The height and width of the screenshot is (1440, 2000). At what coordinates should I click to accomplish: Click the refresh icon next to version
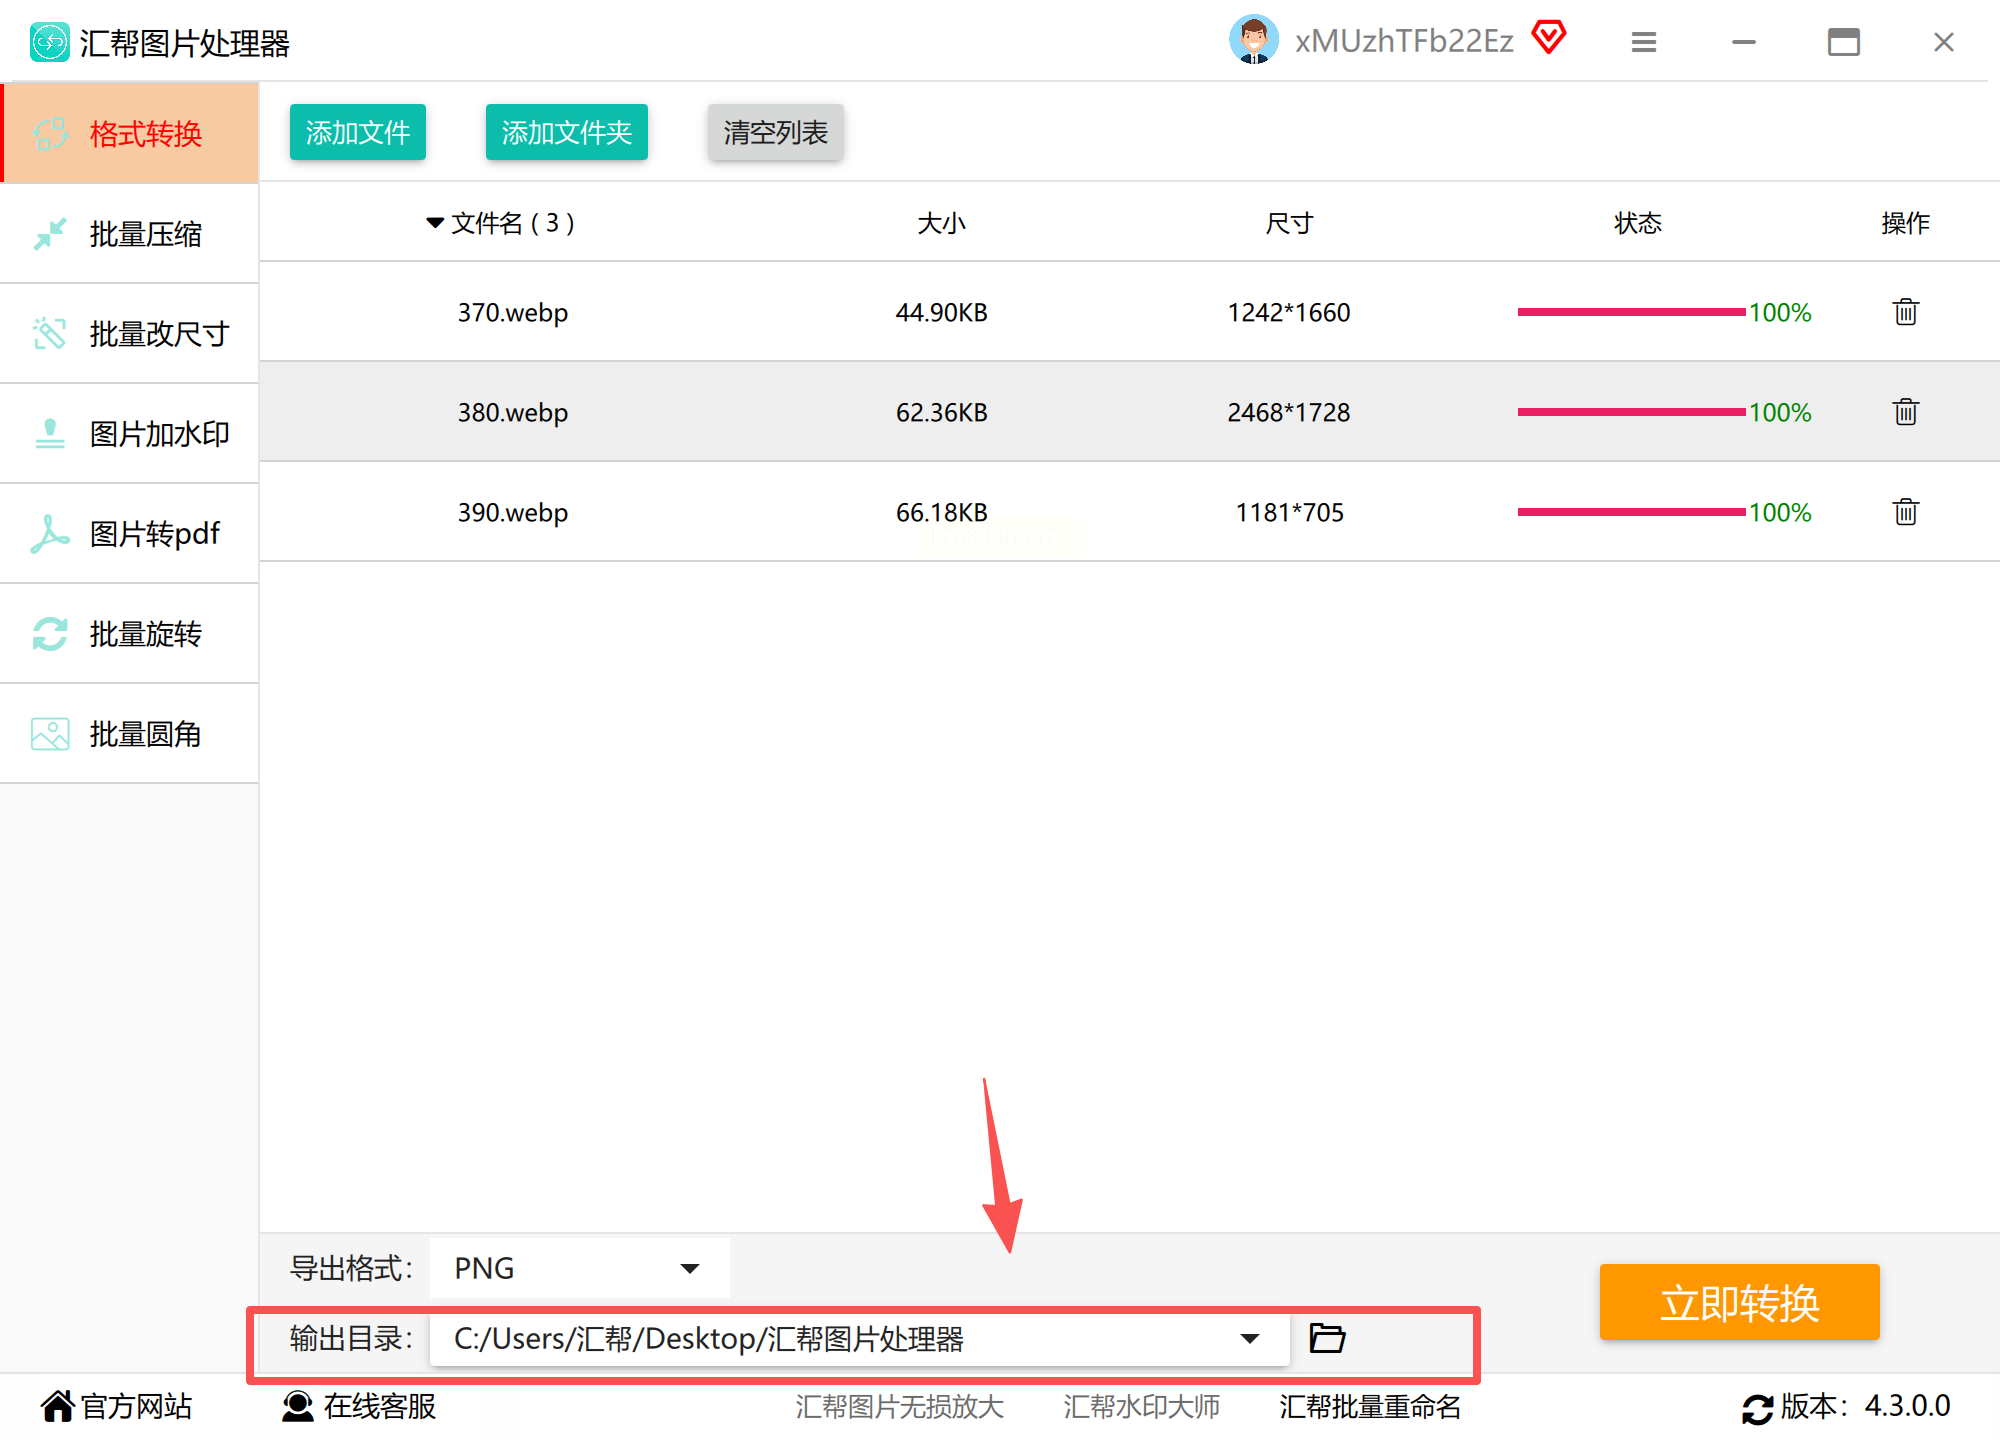tap(1757, 1408)
